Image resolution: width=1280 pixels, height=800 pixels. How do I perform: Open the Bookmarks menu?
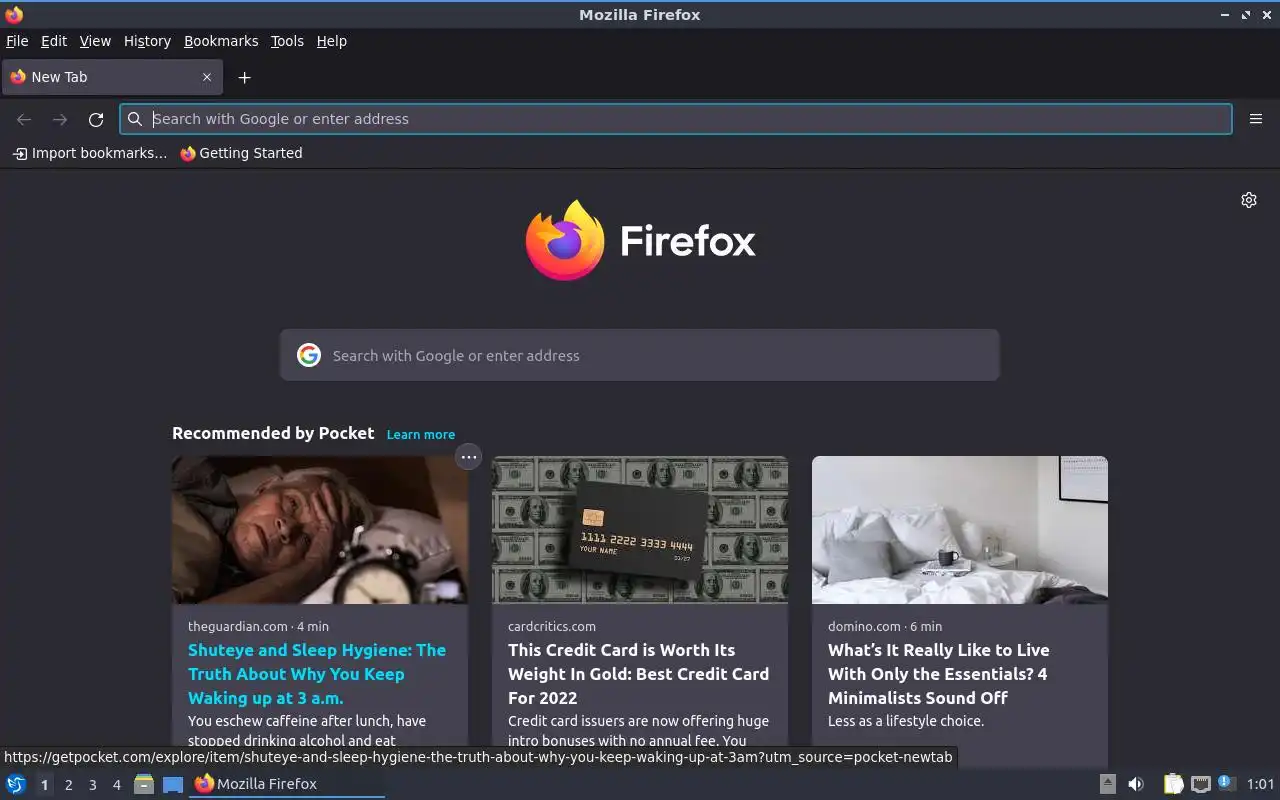click(x=221, y=41)
